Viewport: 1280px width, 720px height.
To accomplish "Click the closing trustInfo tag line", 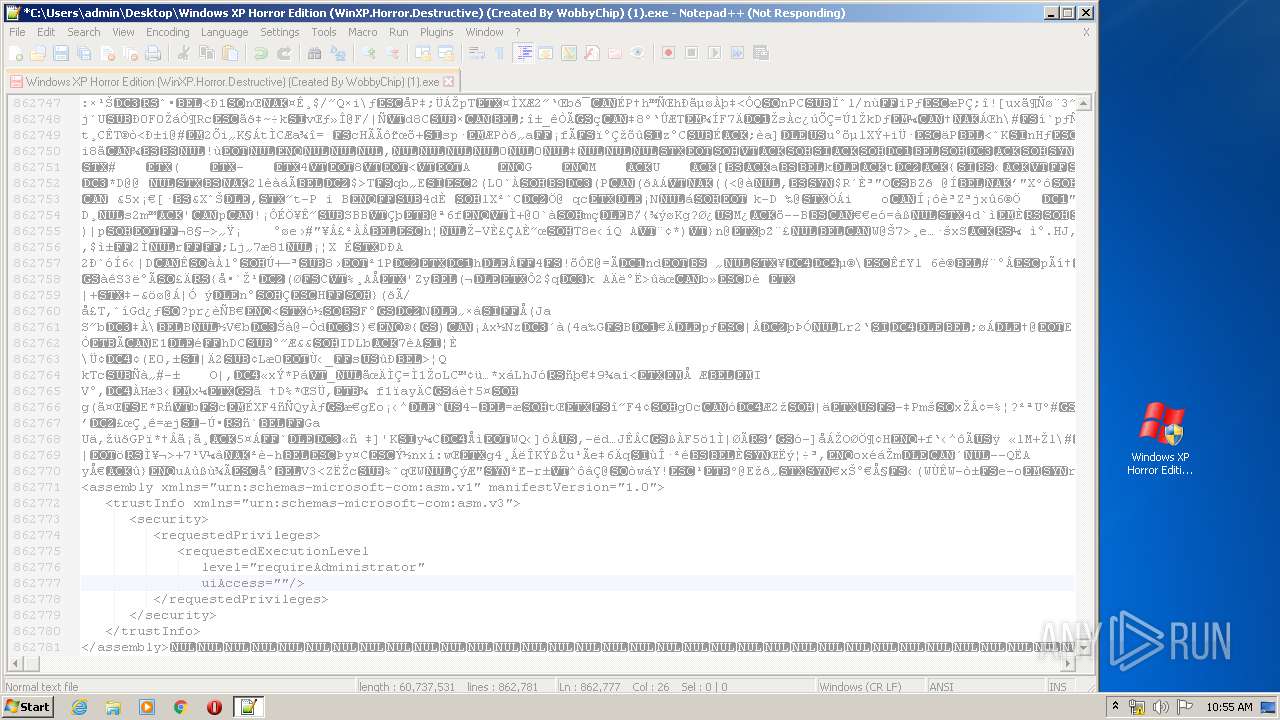I will click(x=153, y=631).
